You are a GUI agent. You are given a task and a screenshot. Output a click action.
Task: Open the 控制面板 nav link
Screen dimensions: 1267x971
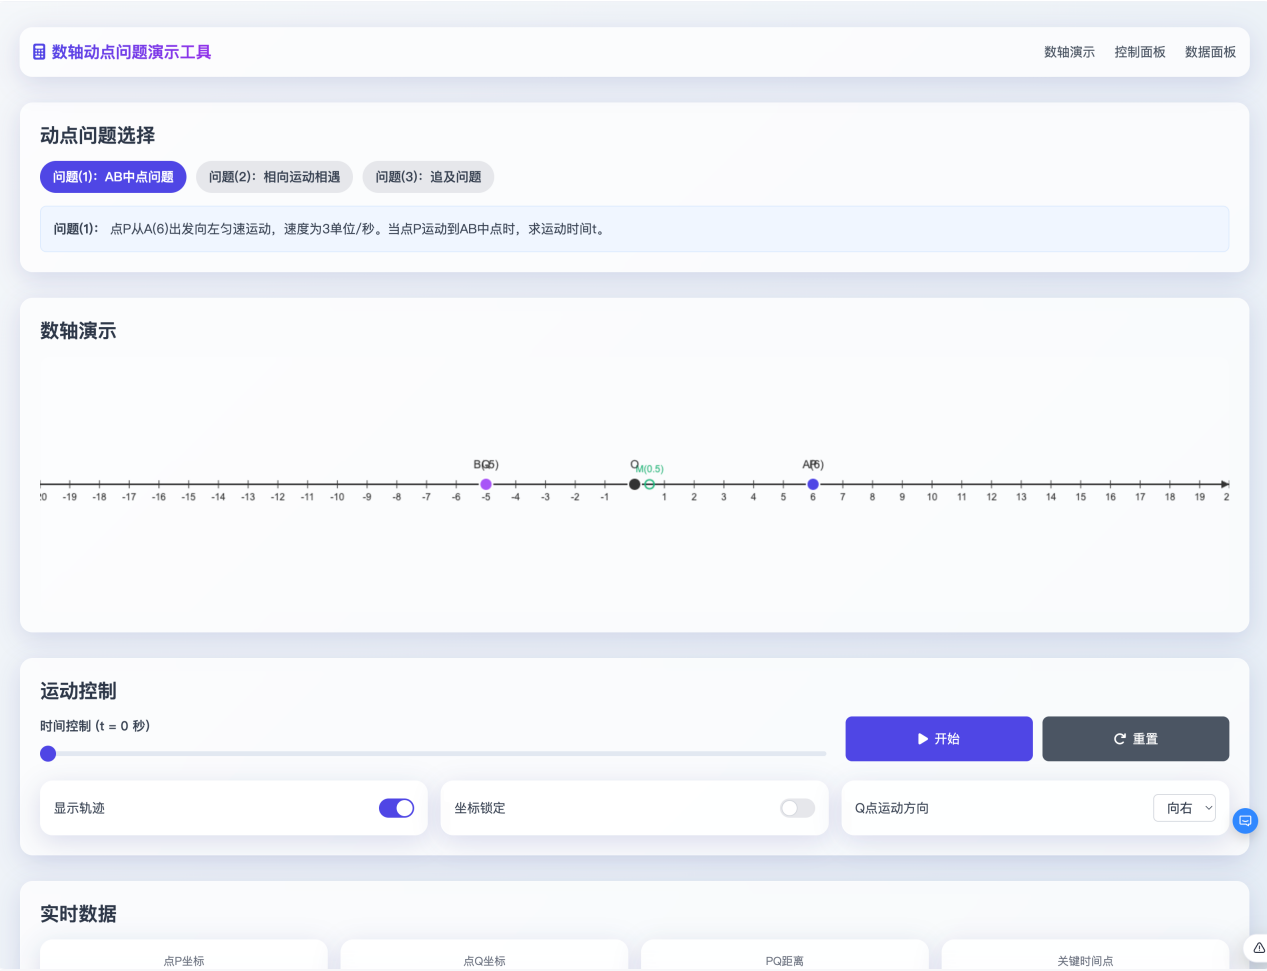[1140, 52]
